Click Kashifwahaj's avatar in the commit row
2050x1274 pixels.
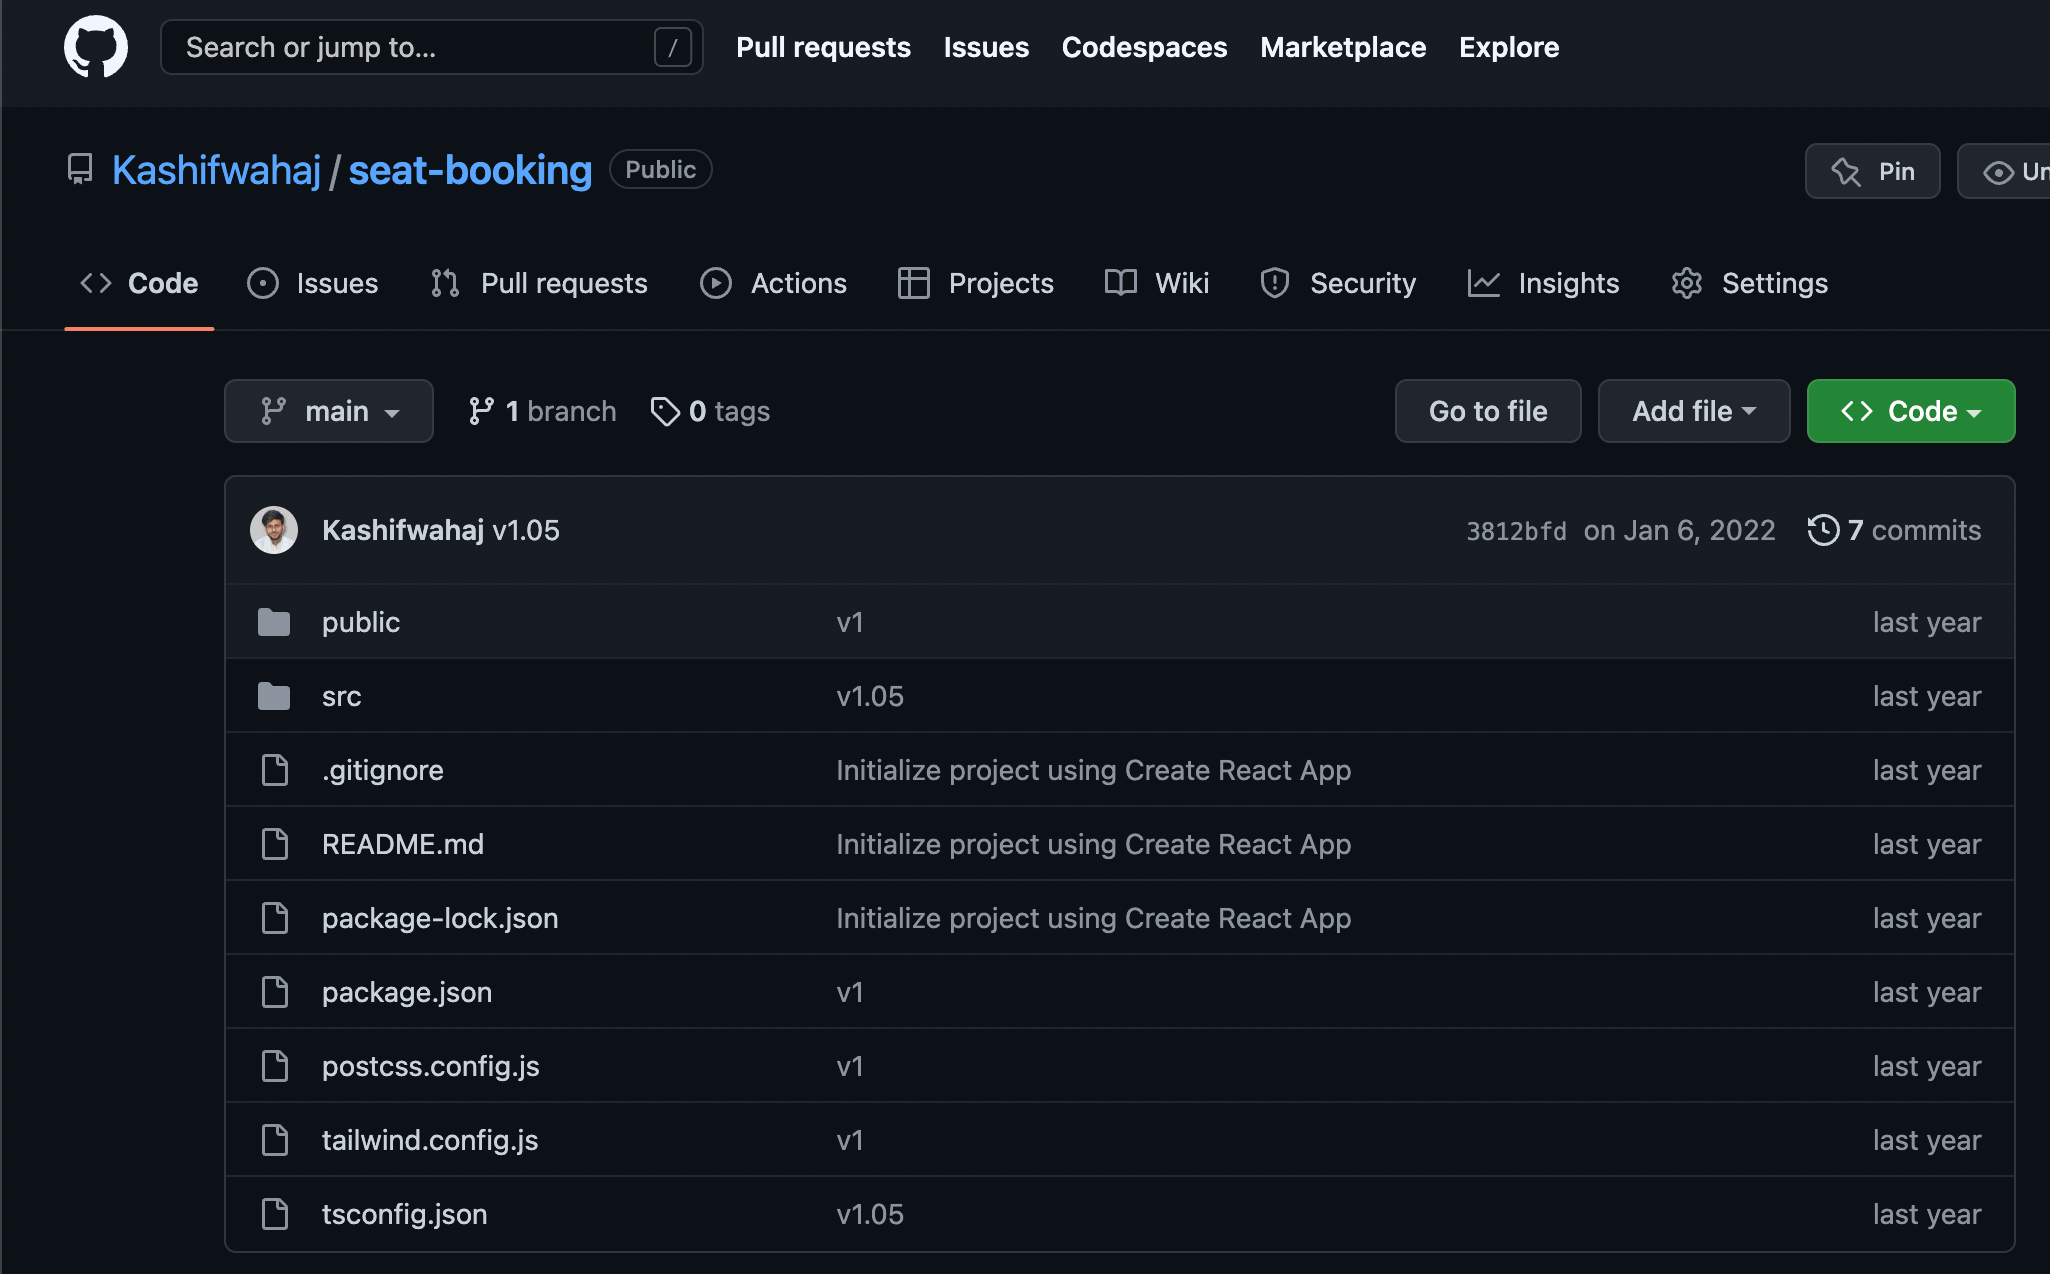[274, 530]
